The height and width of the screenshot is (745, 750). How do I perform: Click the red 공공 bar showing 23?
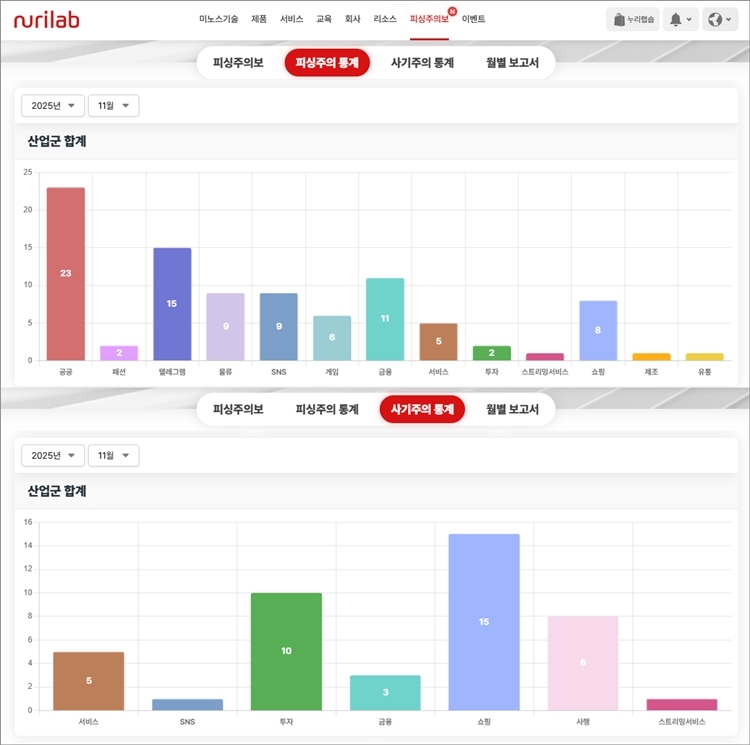coord(66,273)
